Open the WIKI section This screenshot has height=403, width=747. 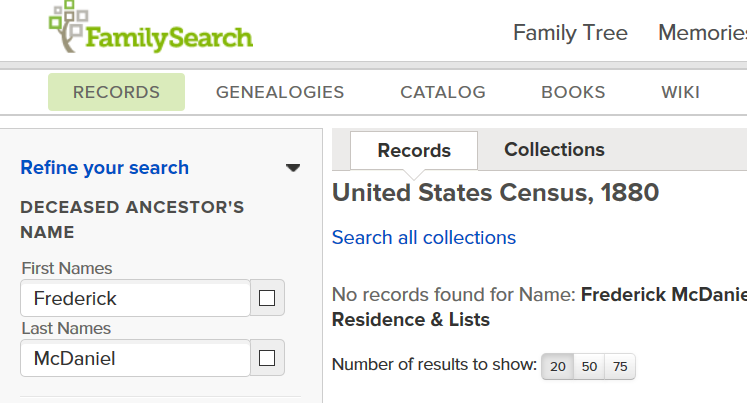pos(680,92)
